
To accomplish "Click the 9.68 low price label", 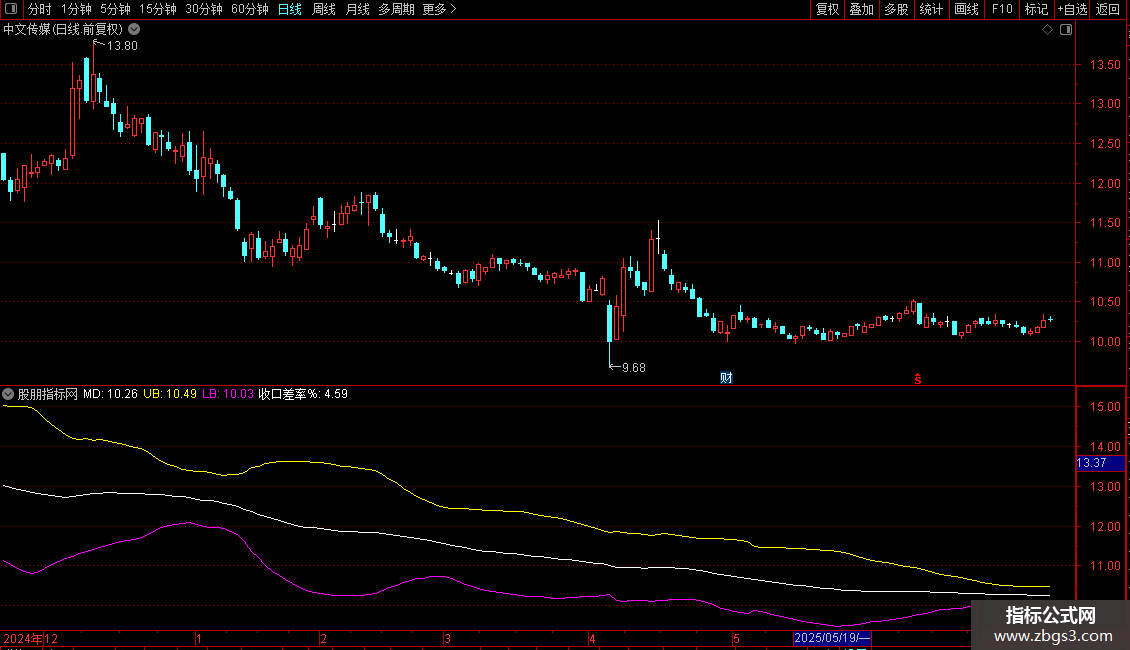I will tap(633, 368).
